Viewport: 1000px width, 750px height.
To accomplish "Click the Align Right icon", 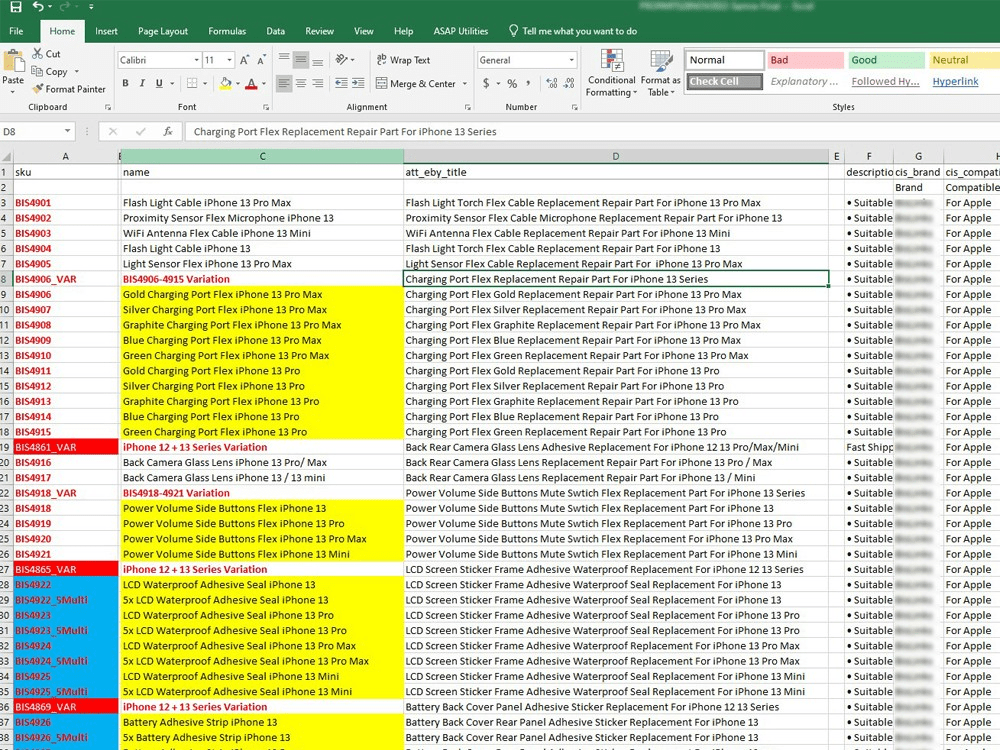I will click(318, 83).
